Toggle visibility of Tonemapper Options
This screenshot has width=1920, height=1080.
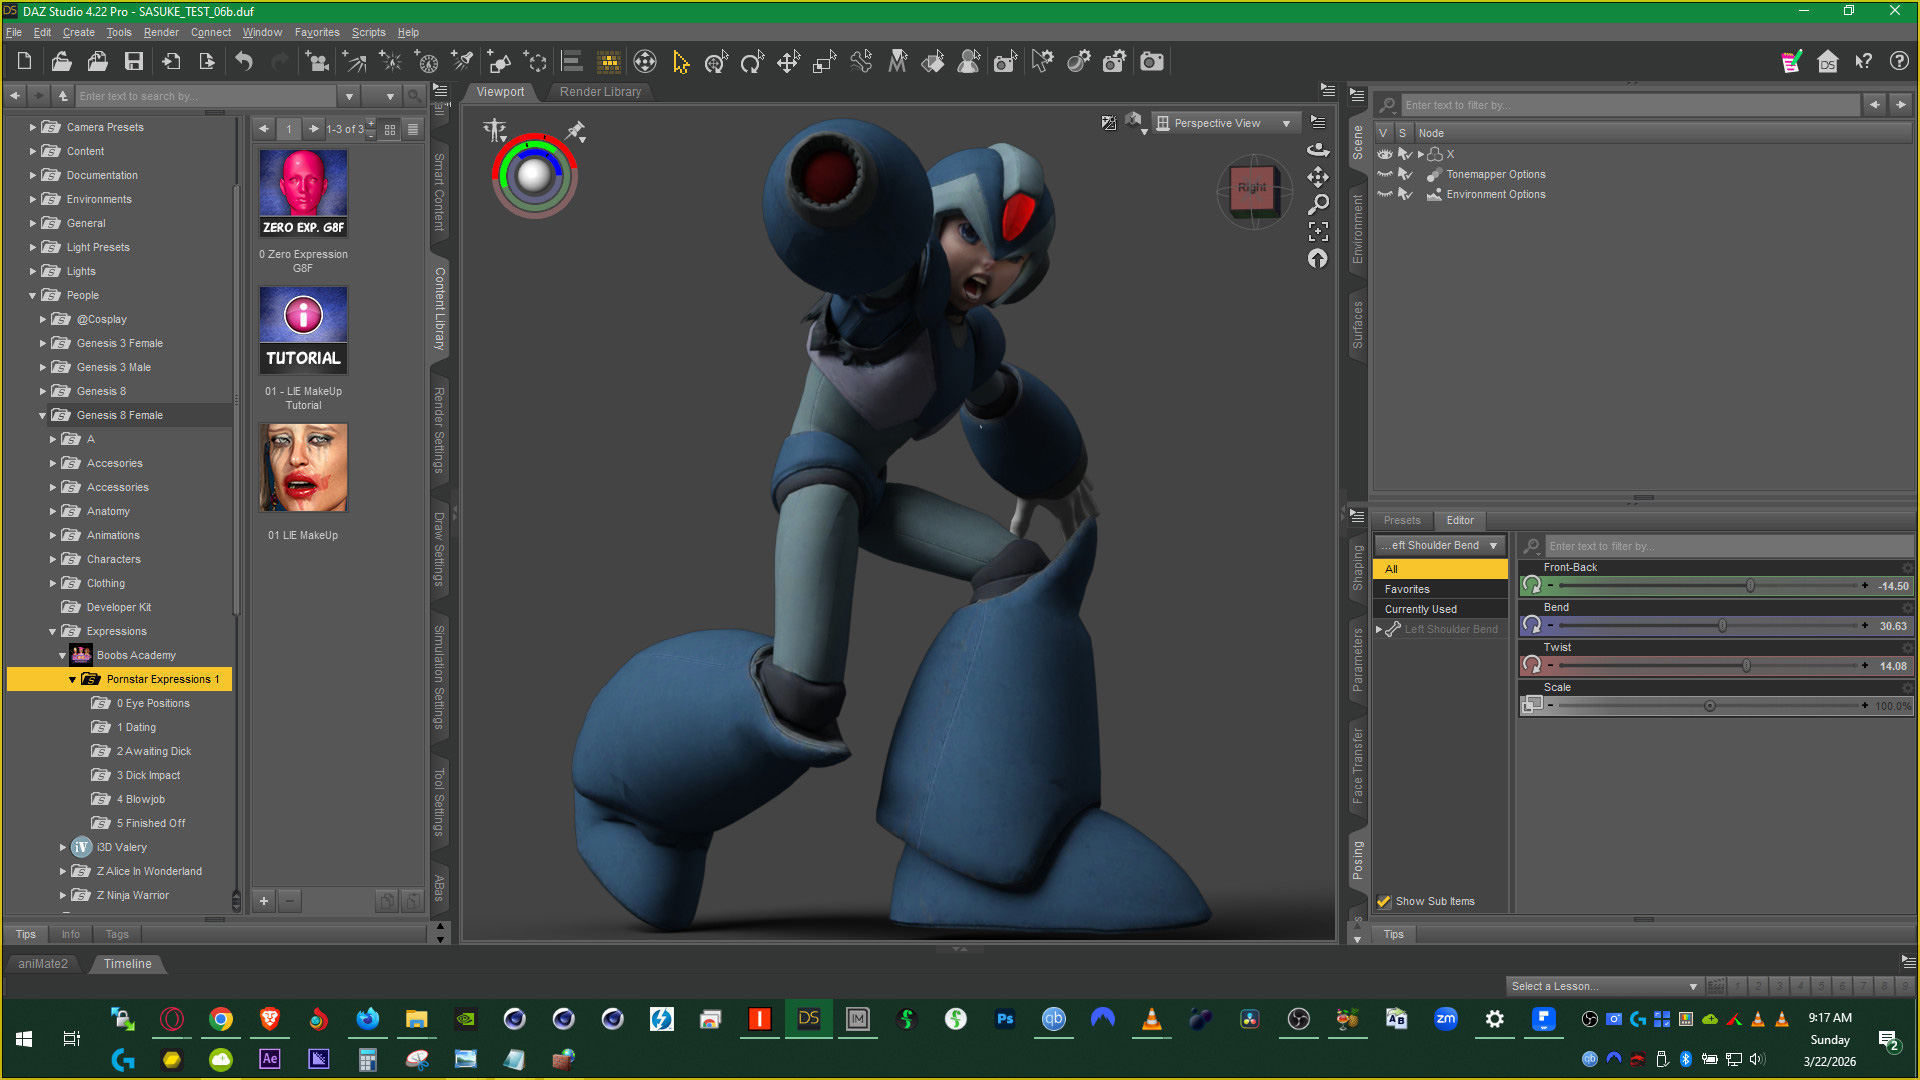pos(1385,174)
